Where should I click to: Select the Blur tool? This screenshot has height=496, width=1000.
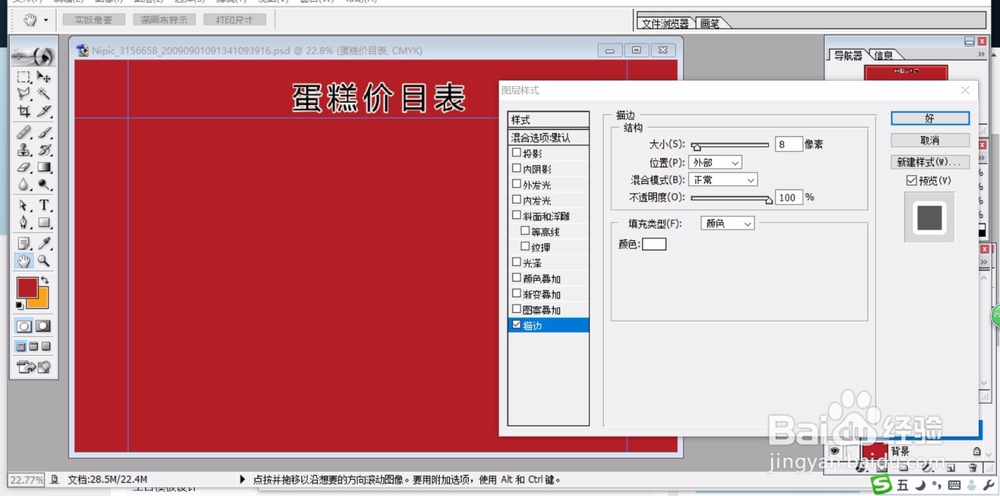coord(24,184)
